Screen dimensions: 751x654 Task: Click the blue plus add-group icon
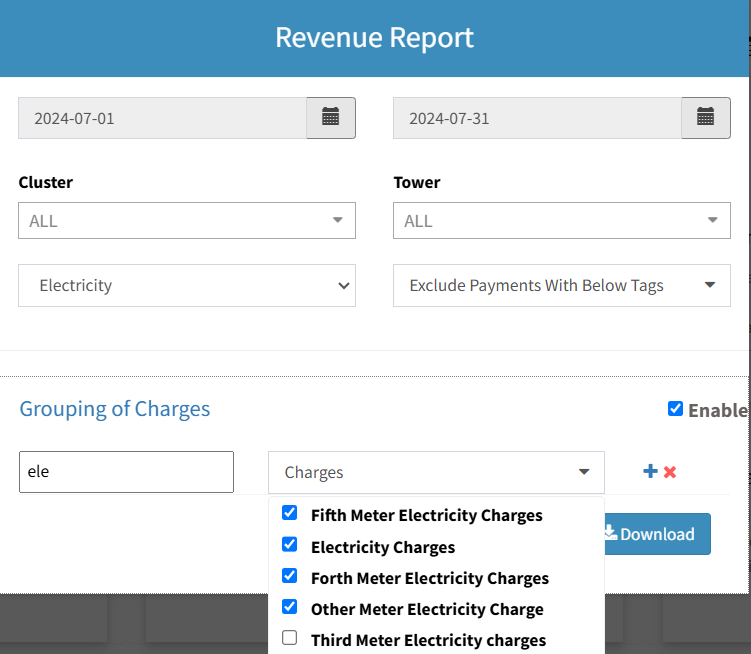650,471
